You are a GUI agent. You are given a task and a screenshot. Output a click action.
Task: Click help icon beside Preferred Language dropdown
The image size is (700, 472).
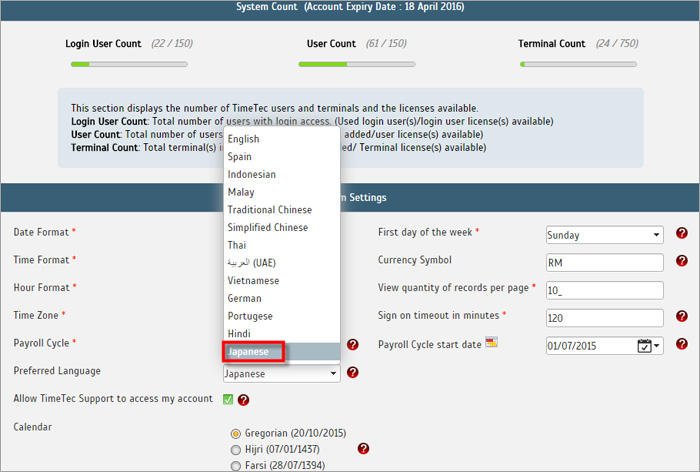tap(353, 373)
